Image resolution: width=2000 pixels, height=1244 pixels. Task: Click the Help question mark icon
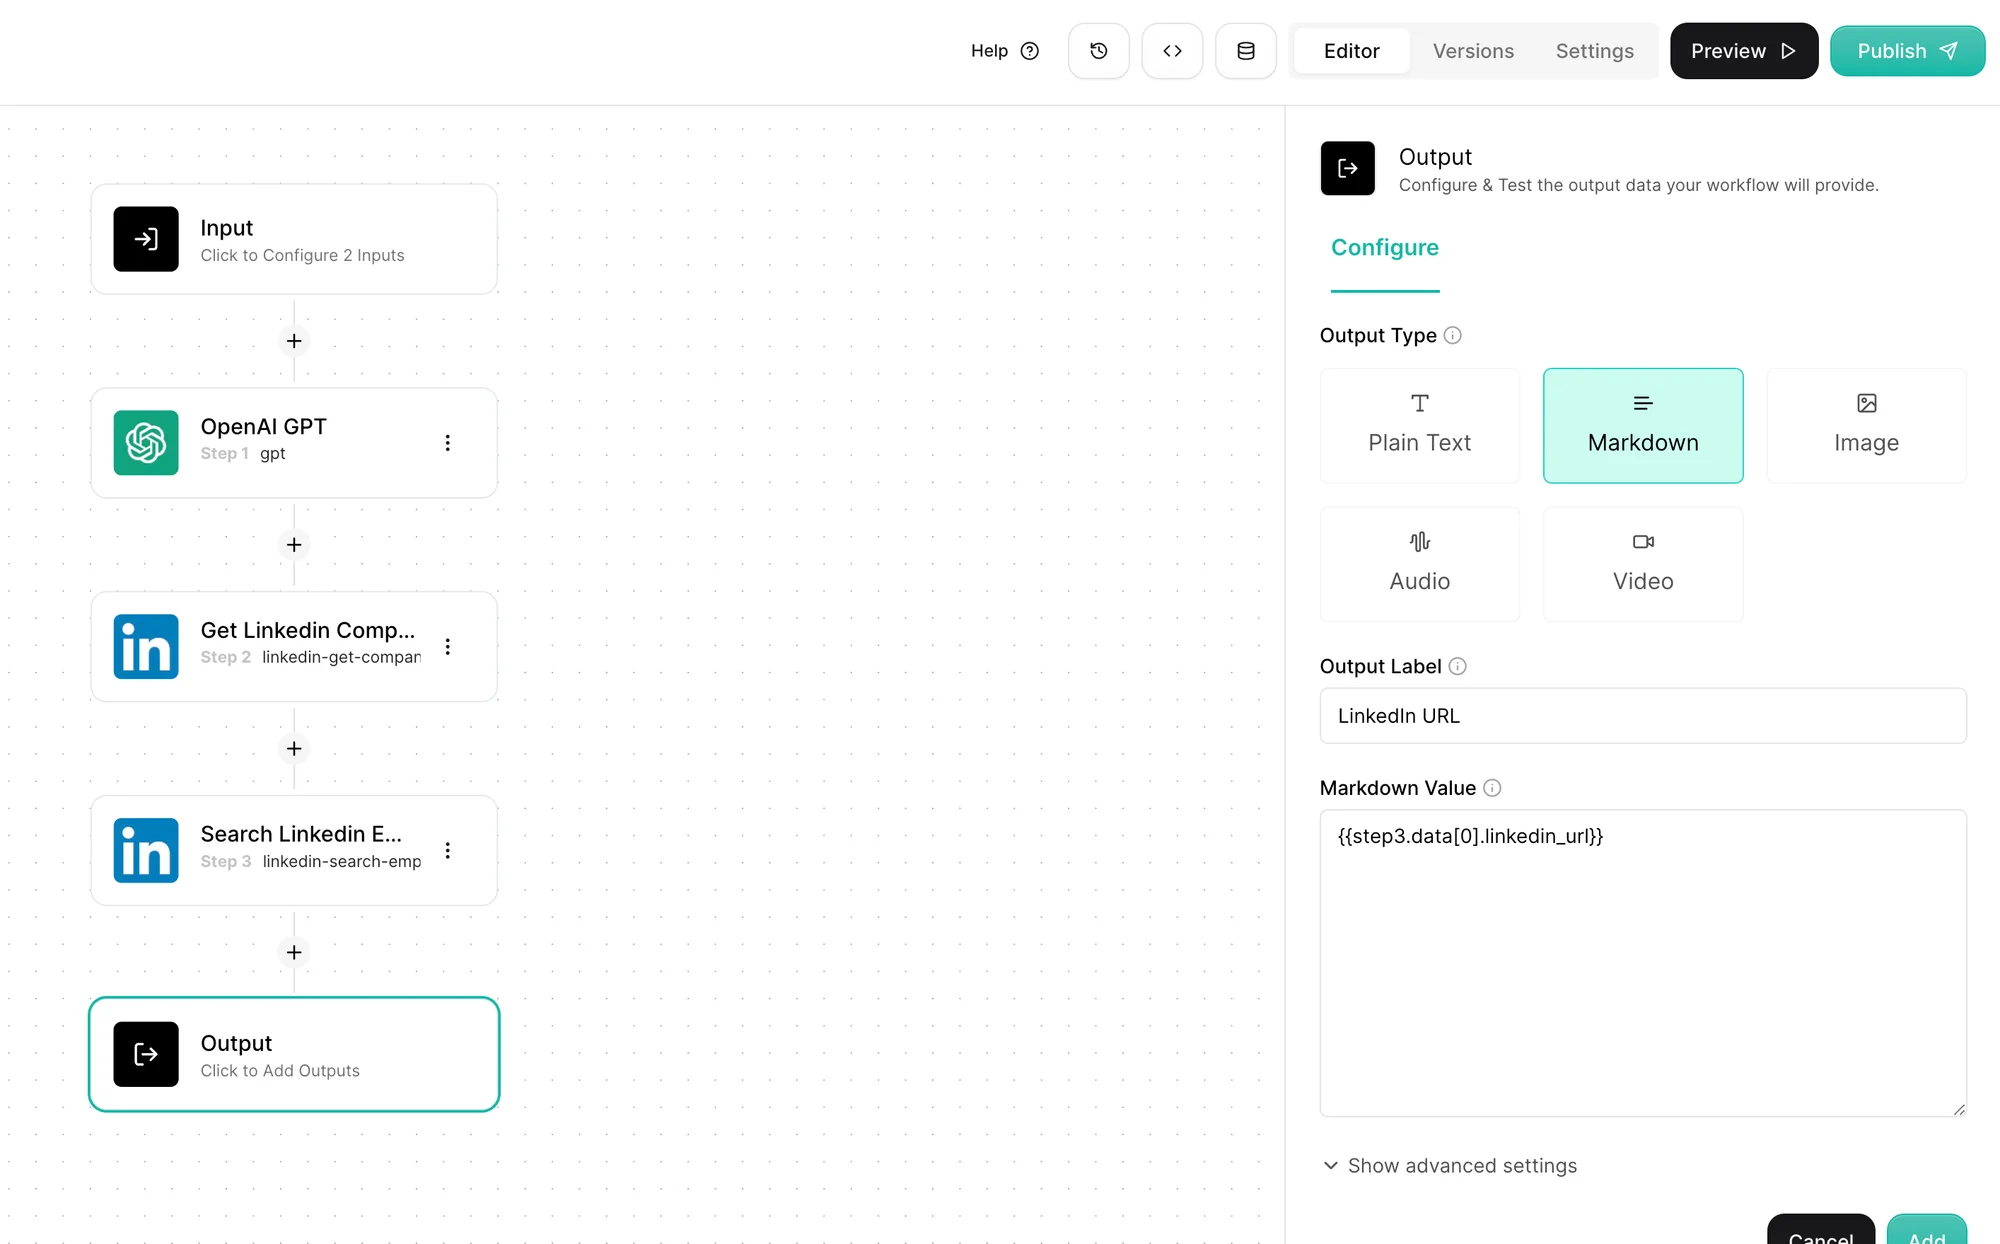tap(1030, 51)
